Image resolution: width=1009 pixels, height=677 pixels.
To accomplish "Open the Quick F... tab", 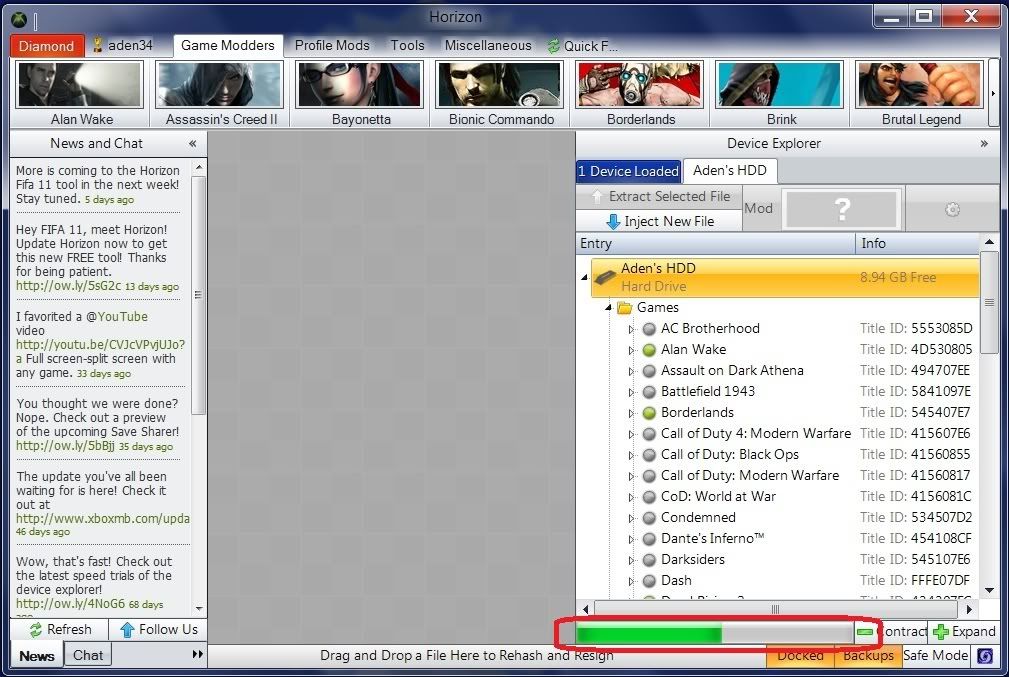I will click(582, 46).
